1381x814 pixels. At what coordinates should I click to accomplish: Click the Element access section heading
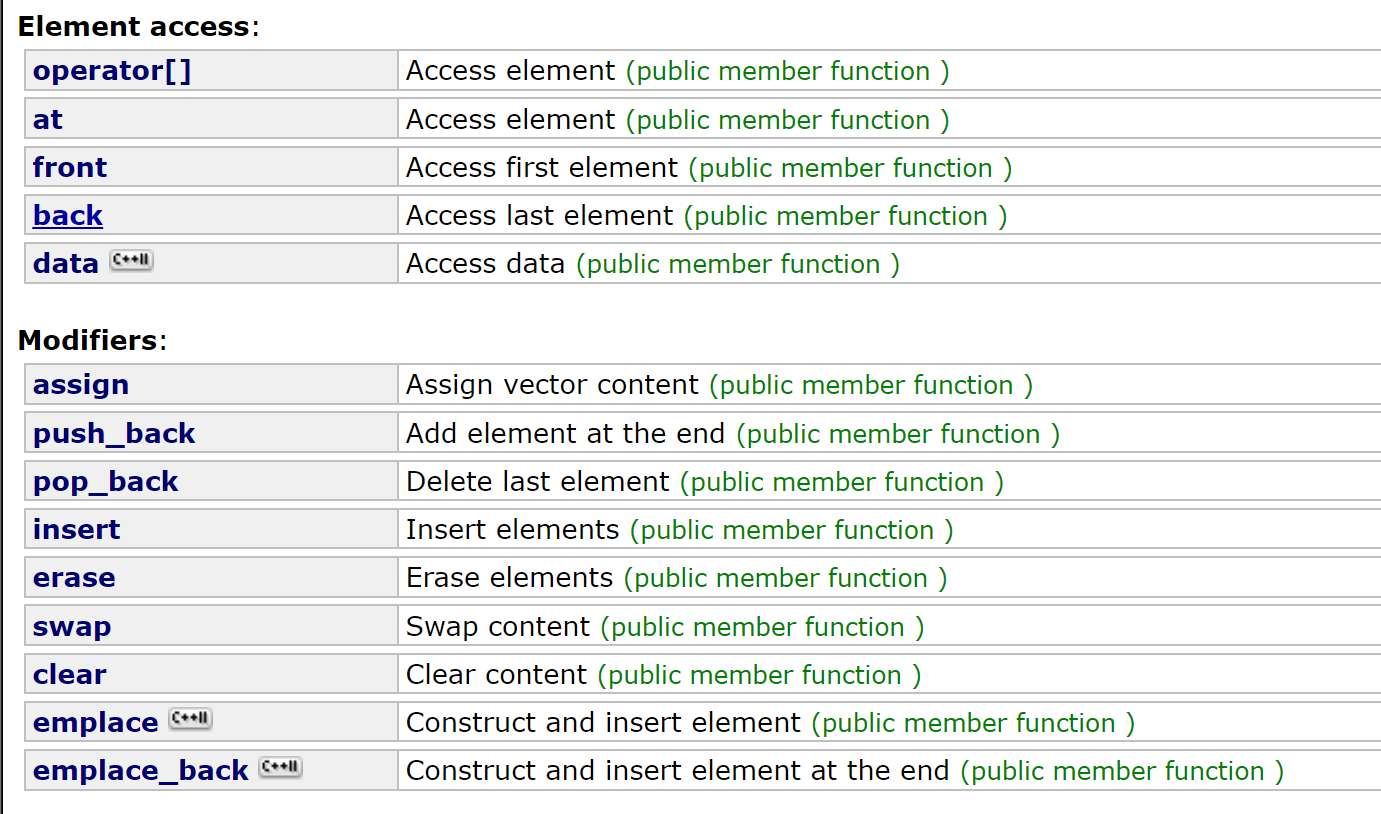(135, 26)
